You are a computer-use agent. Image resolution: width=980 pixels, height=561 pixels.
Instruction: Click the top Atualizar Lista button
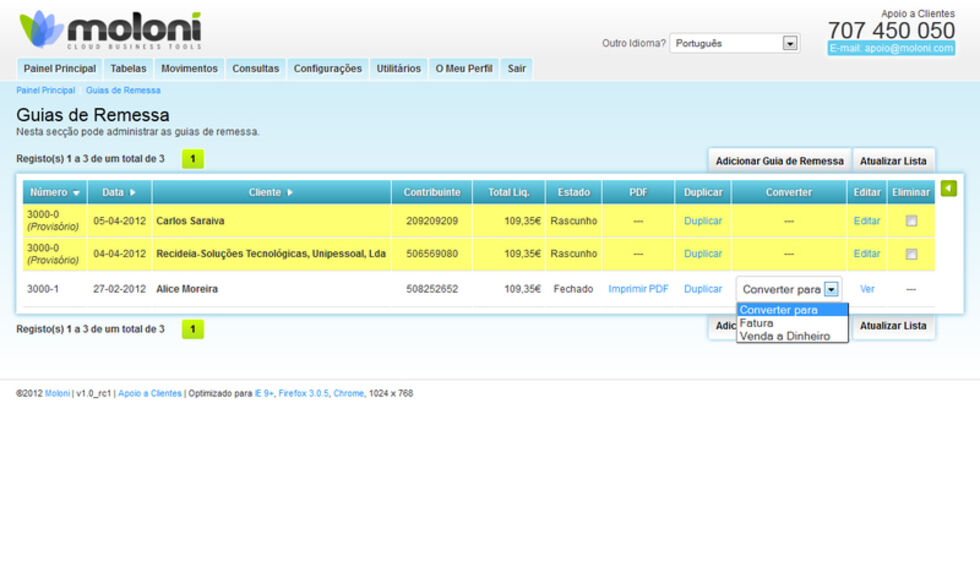coord(893,161)
